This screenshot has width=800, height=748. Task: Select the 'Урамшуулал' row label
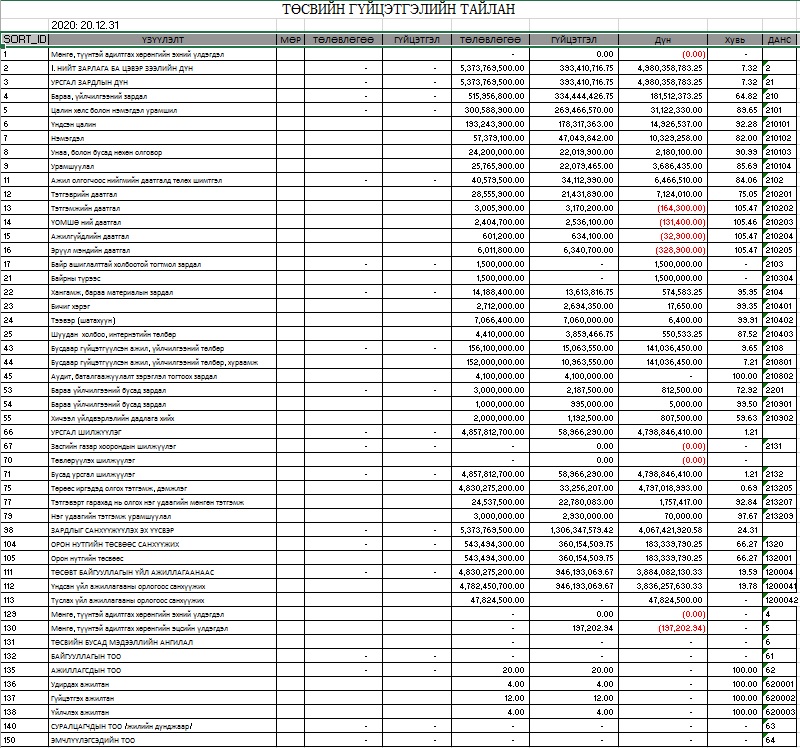[x=72, y=166]
